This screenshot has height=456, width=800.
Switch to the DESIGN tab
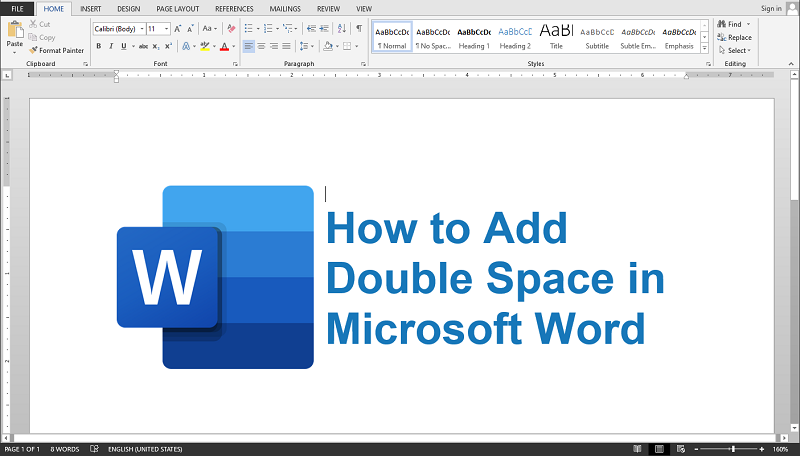(129, 9)
